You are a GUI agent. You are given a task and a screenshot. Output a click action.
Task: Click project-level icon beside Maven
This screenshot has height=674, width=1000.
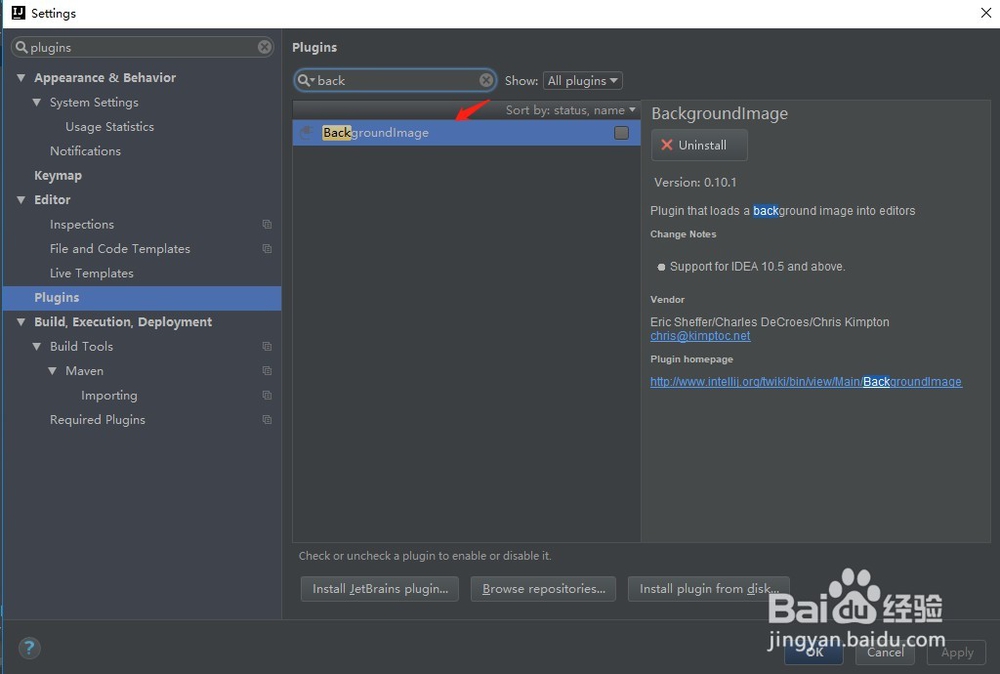pos(267,370)
